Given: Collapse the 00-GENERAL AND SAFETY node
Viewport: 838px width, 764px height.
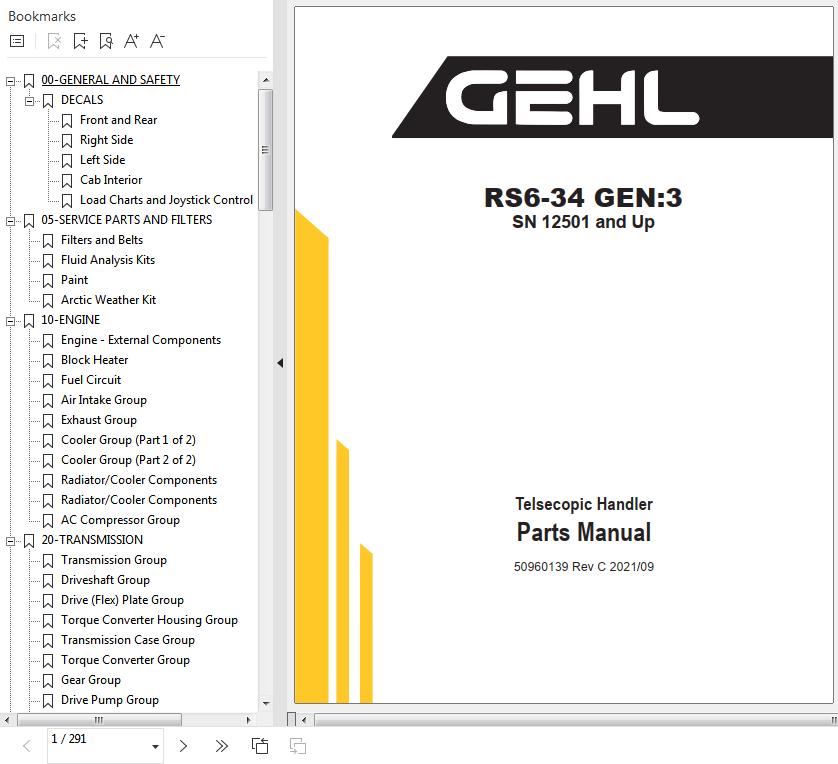Looking at the screenshot, I should pyautogui.click(x=10, y=81).
